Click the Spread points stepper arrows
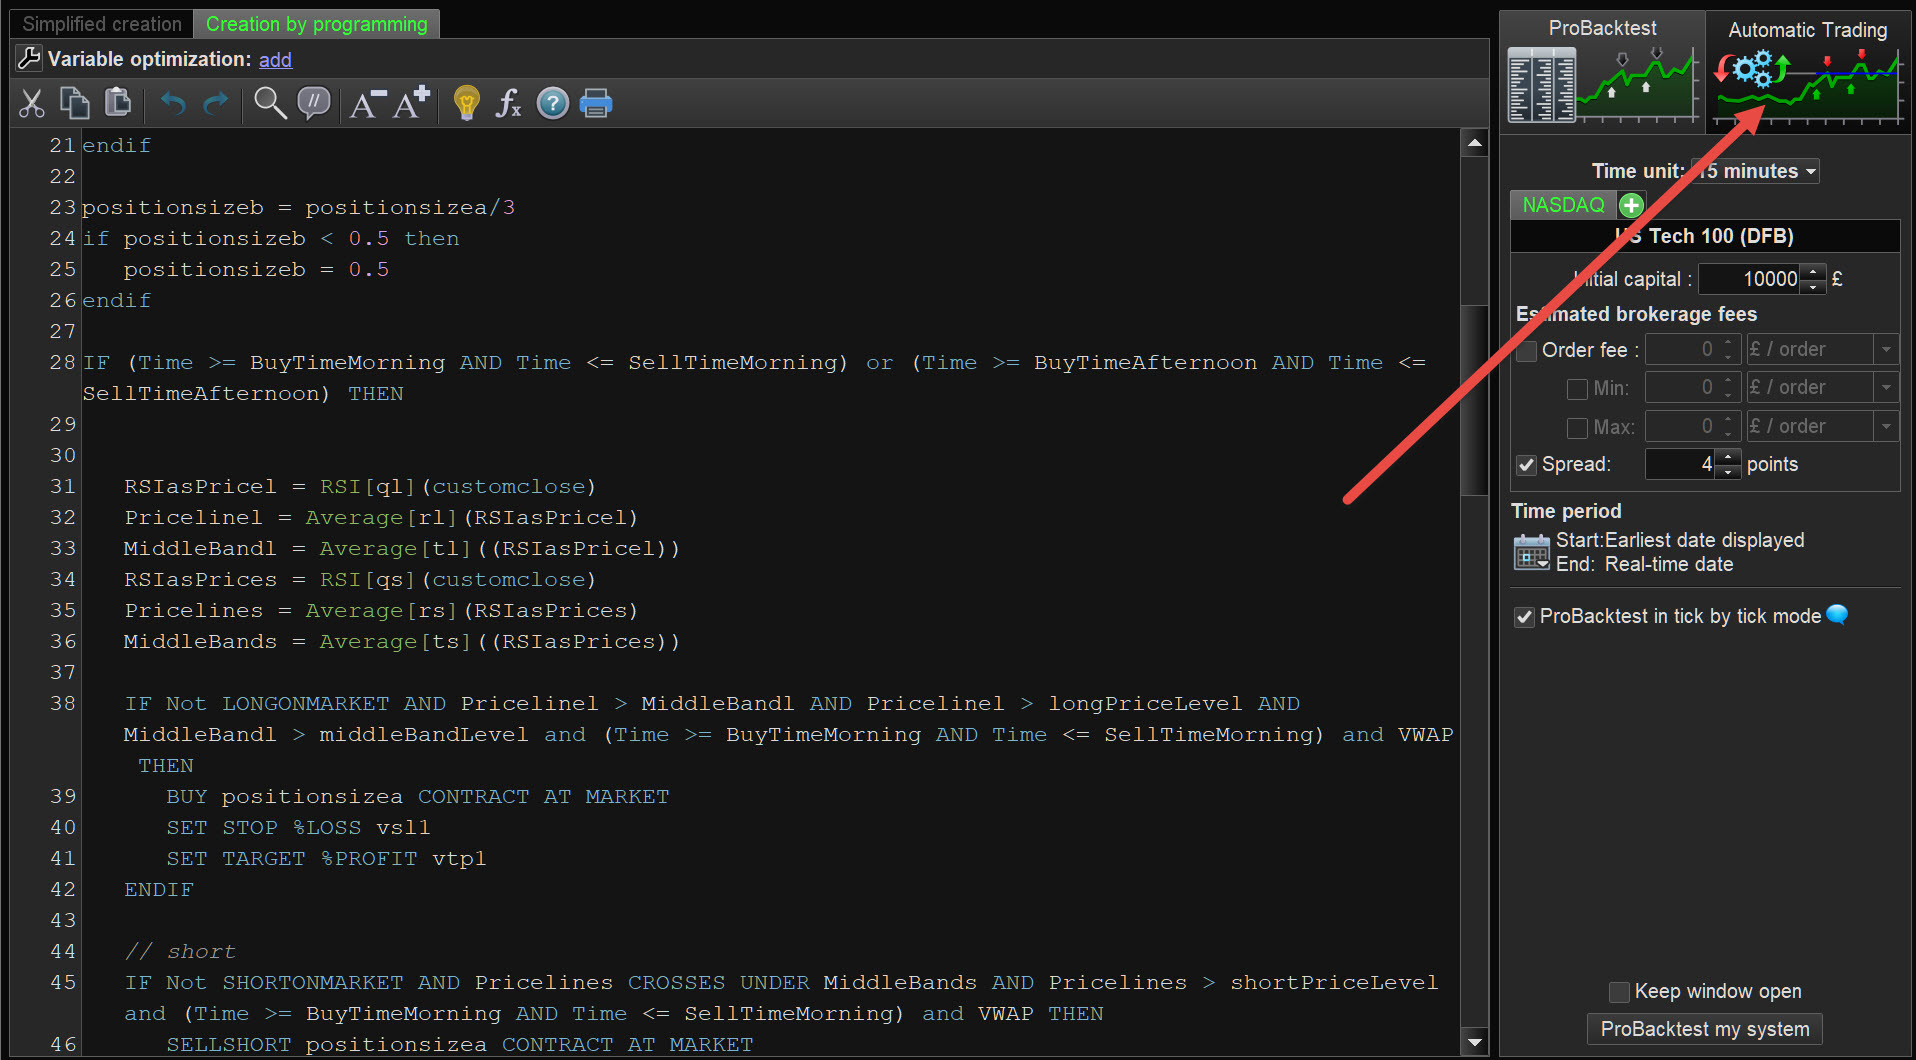This screenshot has width=1916, height=1060. (x=1728, y=464)
